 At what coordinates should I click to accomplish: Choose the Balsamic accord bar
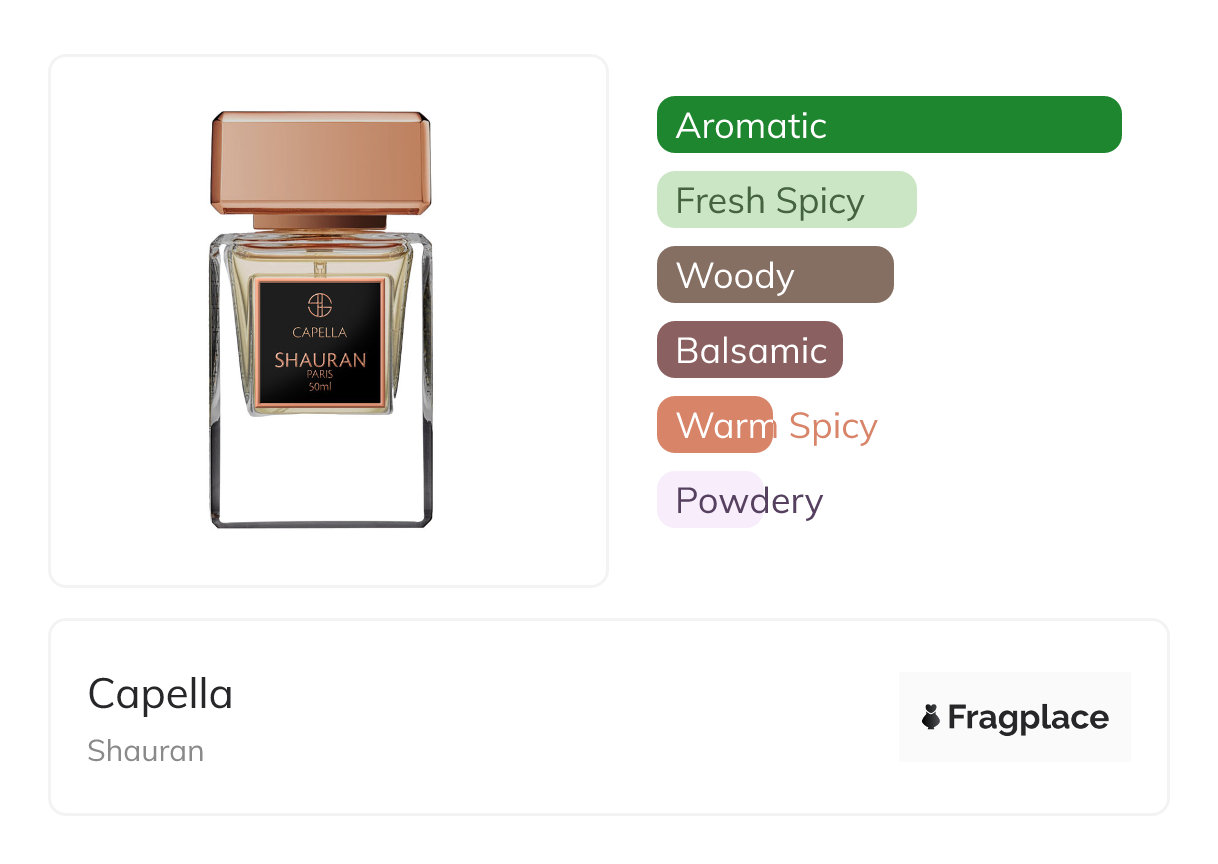(749, 350)
